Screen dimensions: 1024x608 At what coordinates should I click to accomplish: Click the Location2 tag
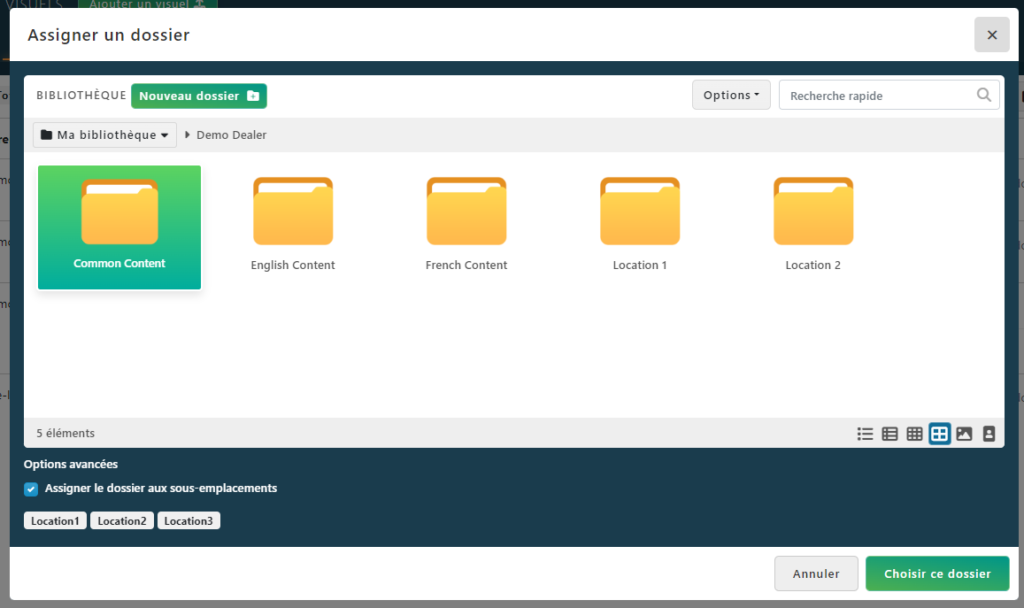pos(122,521)
